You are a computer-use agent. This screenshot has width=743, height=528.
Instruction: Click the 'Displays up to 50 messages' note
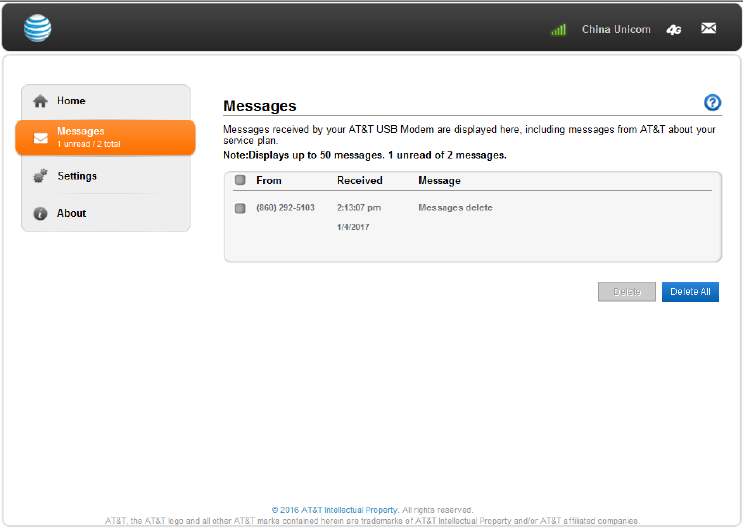coord(364,155)
